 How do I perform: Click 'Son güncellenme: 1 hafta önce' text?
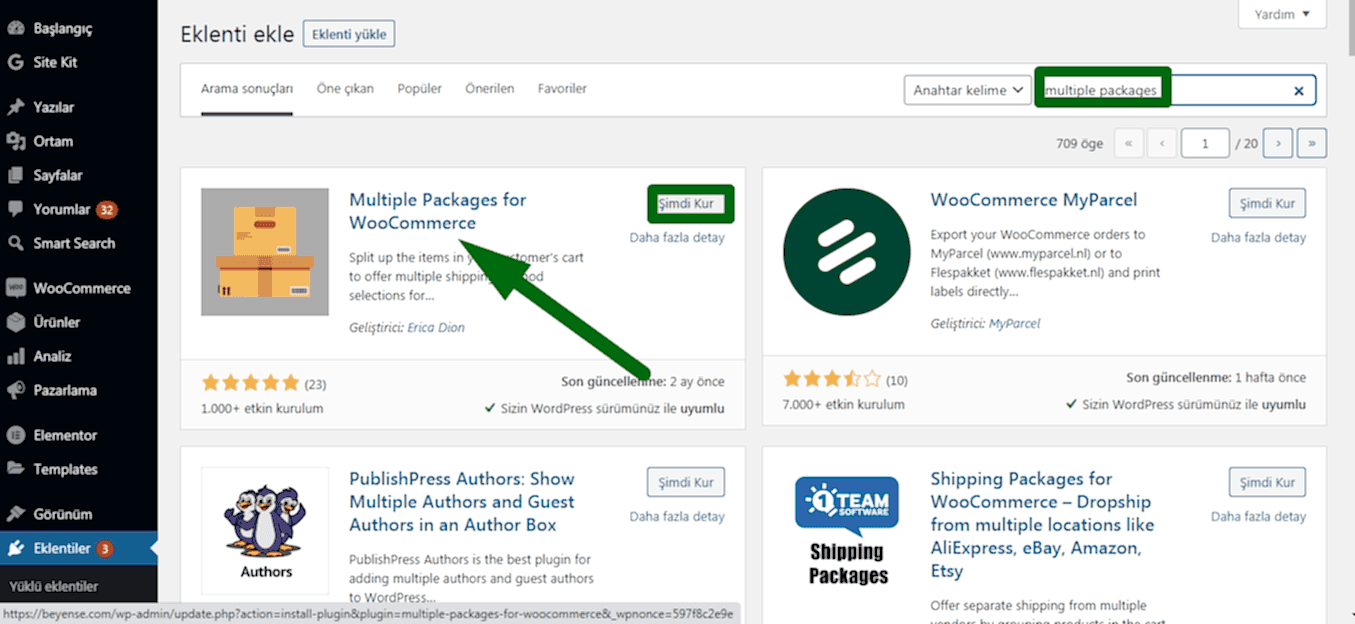point(1216,378)
